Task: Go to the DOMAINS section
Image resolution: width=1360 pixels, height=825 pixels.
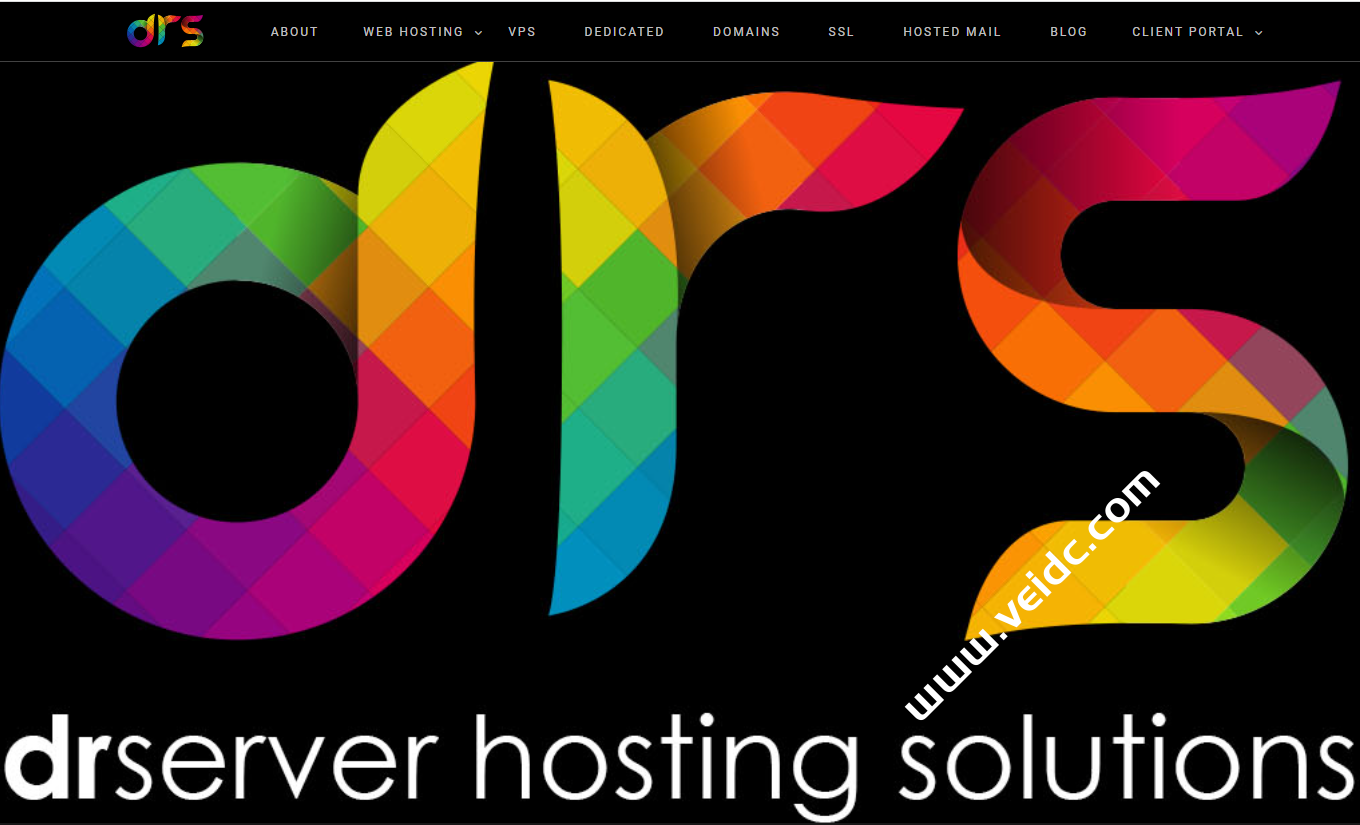Action: click(746, 31)
